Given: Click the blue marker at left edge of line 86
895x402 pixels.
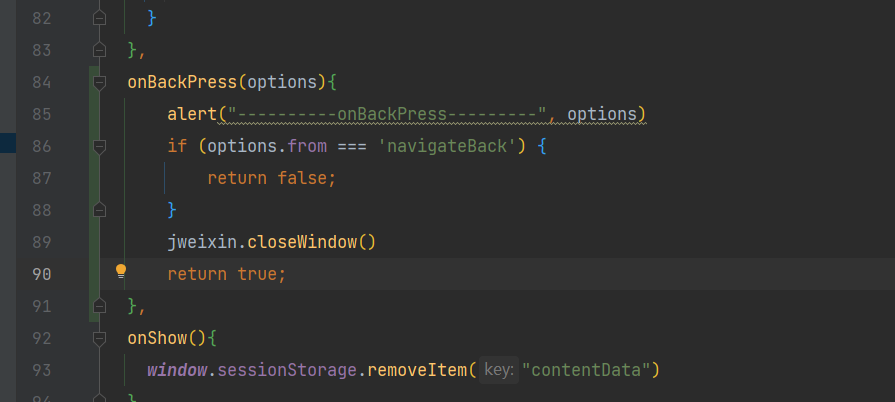Looking at the screenshot, I should tap(8, 143).
